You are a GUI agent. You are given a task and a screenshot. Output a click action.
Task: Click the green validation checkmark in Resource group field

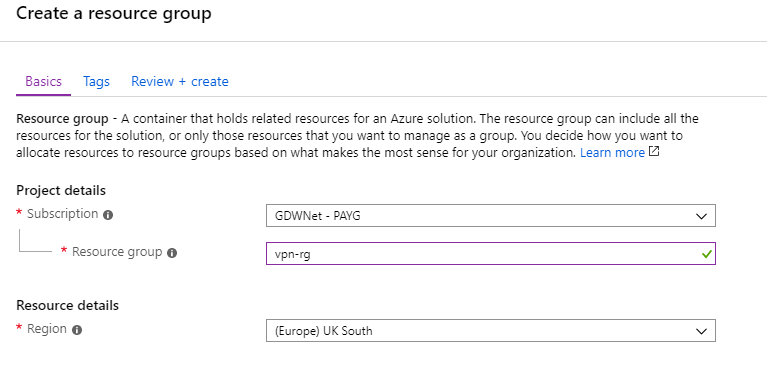click(x=706, y=254)
